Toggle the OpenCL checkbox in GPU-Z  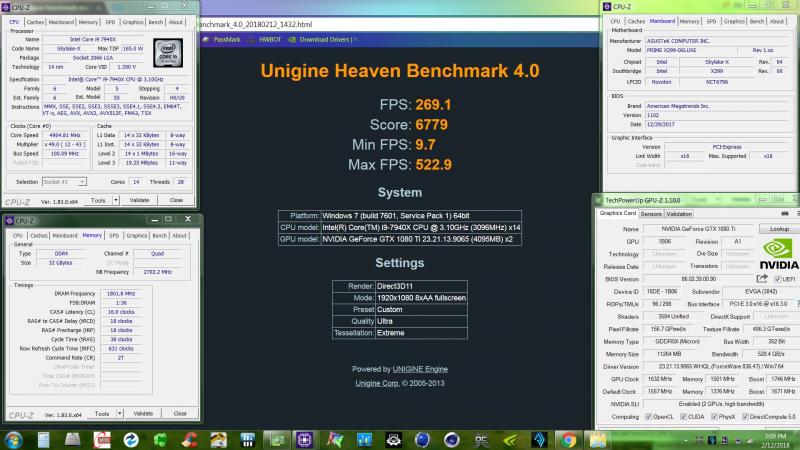648,417
